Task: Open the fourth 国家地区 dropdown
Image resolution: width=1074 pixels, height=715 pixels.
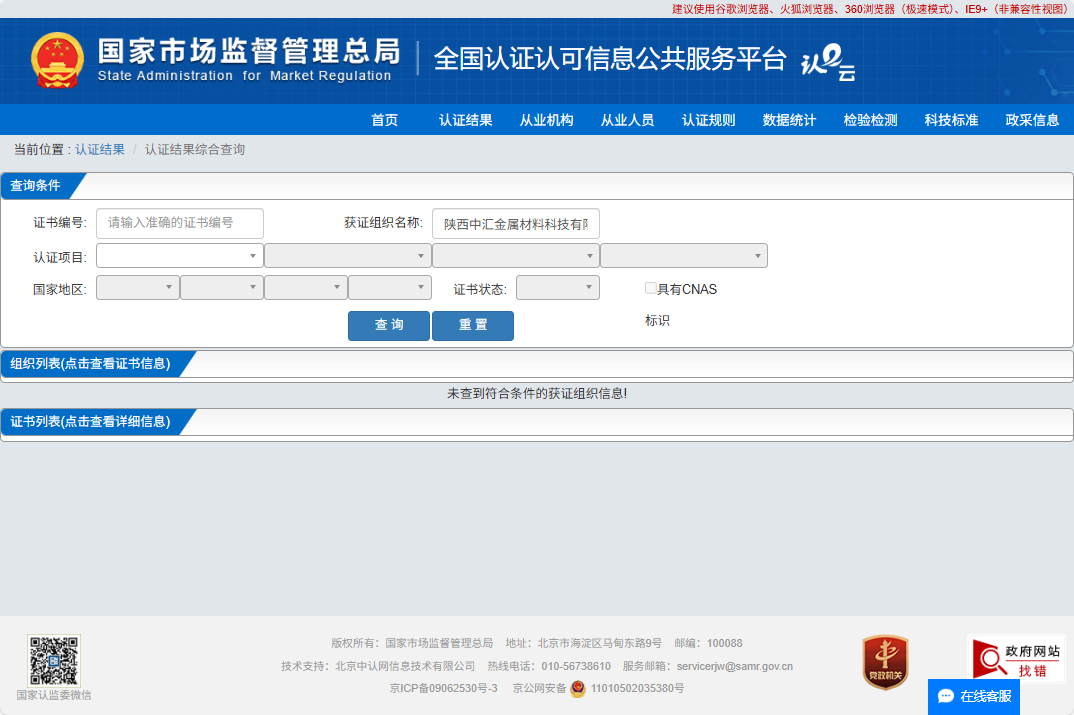Action: point(390,287)
